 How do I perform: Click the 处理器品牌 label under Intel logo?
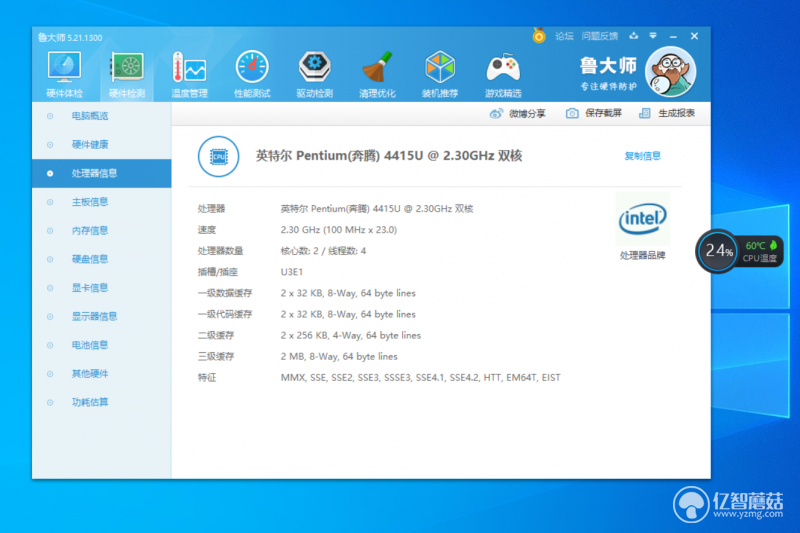[642, 256]
